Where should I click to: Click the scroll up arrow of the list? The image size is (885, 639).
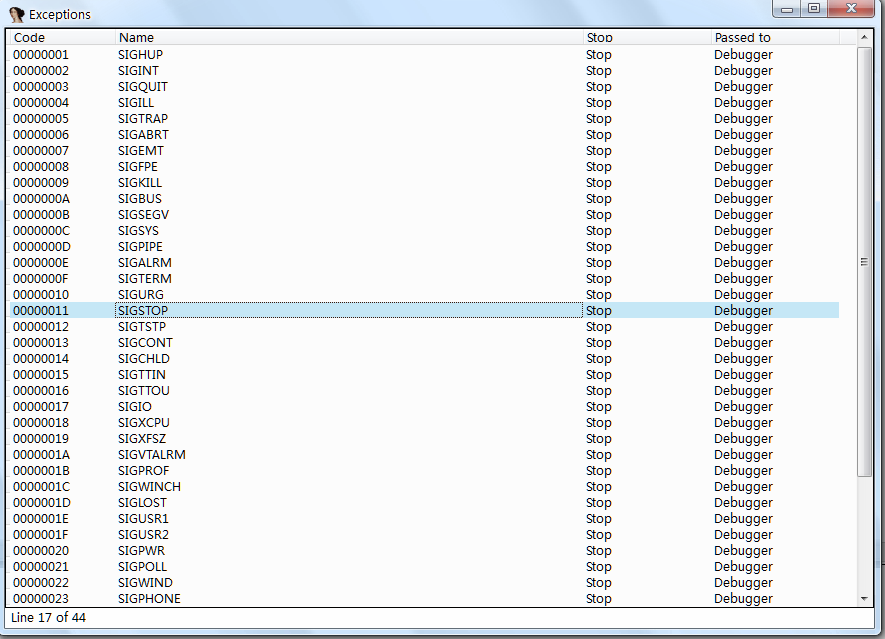[864, 37]
